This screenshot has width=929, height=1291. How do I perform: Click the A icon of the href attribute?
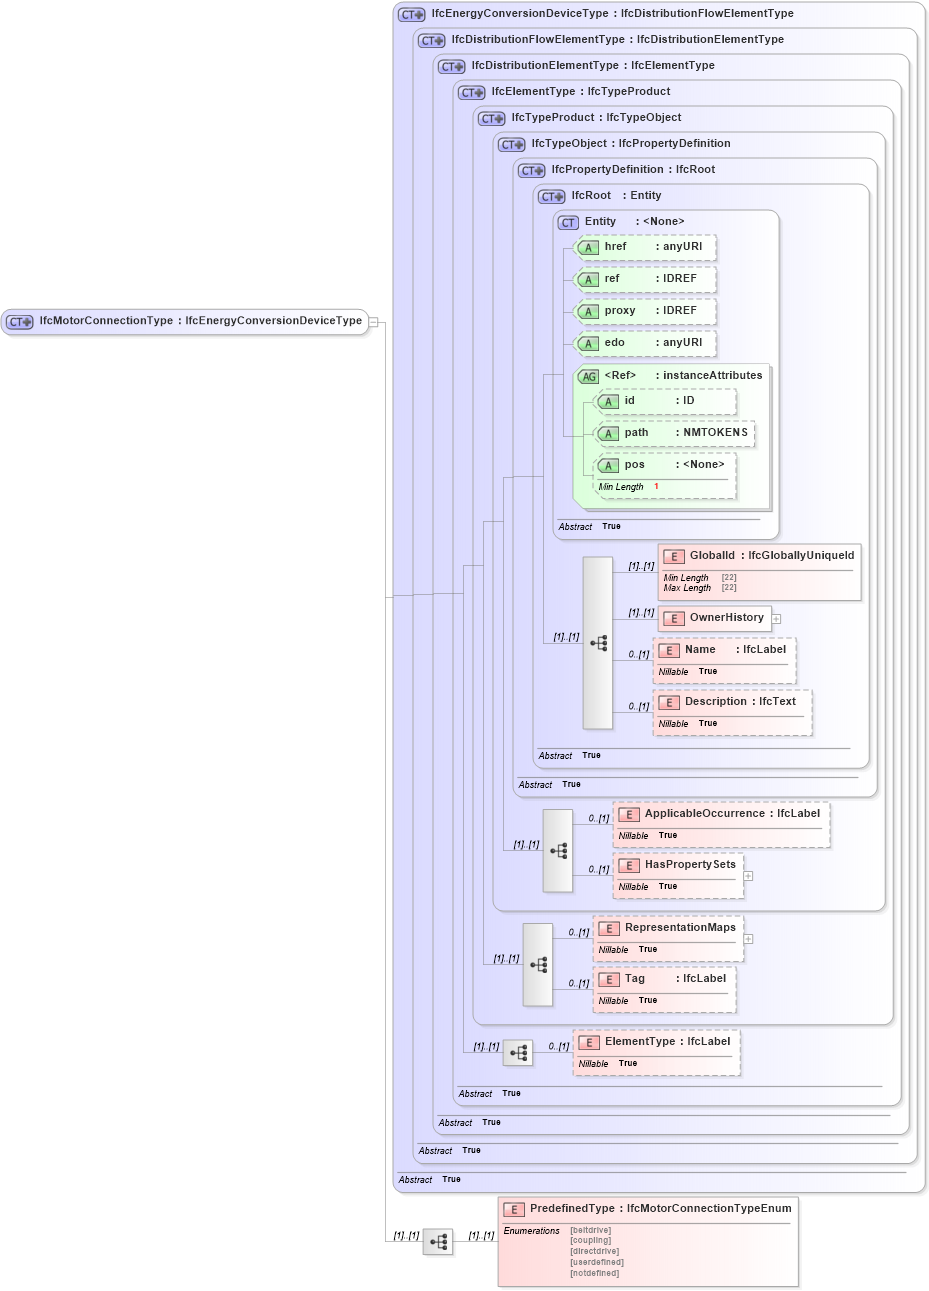[x=589, y=247]
